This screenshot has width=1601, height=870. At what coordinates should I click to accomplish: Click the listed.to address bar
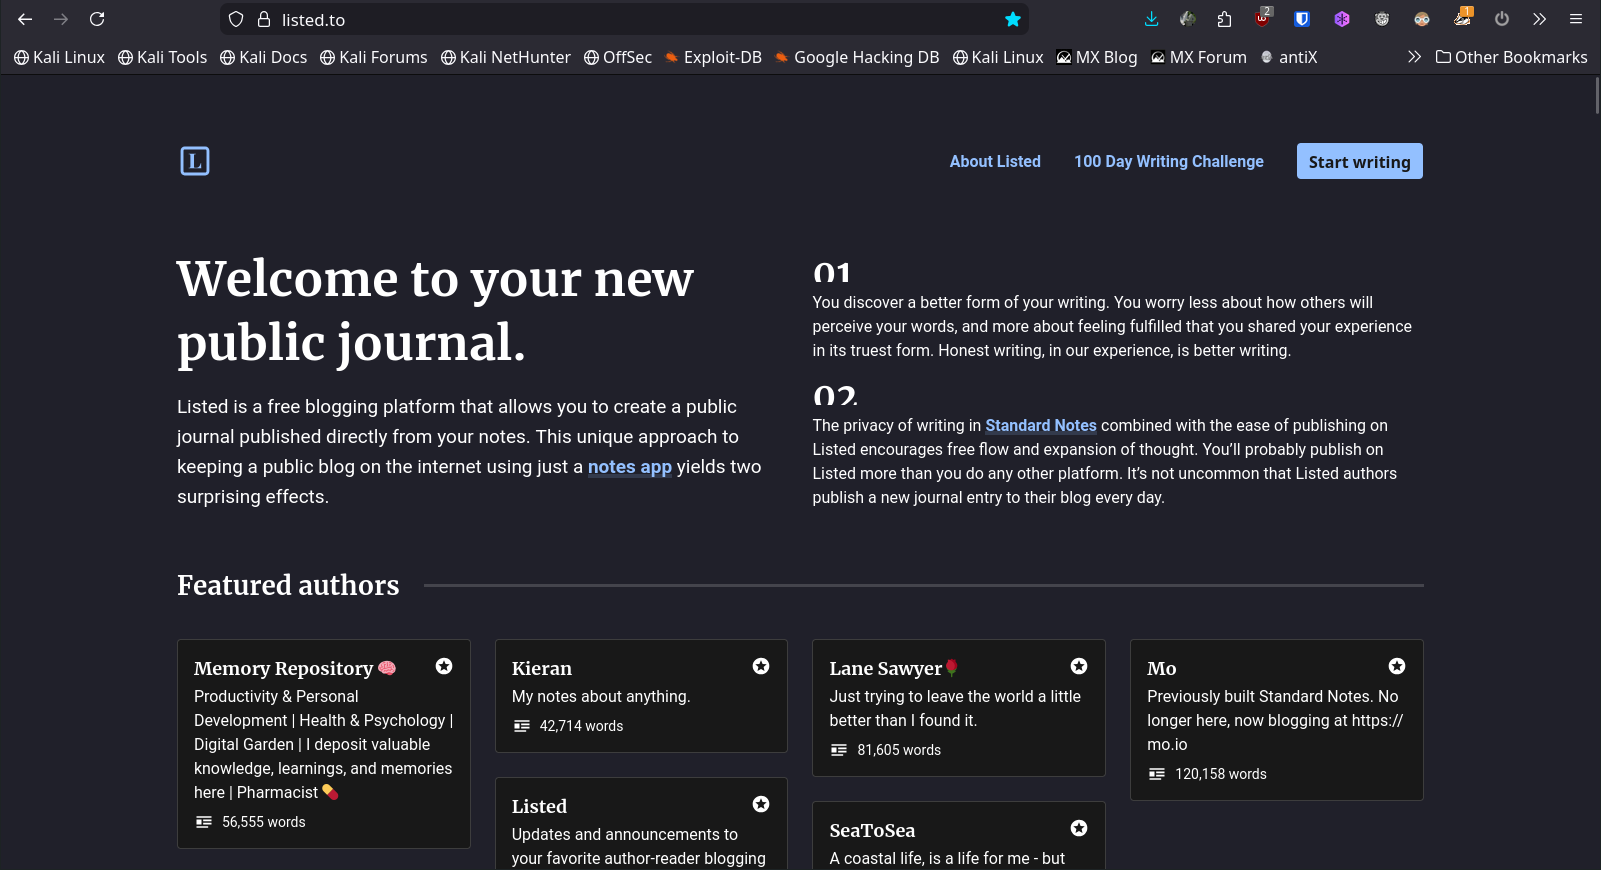pyautogui.click(x=620, y=19)
